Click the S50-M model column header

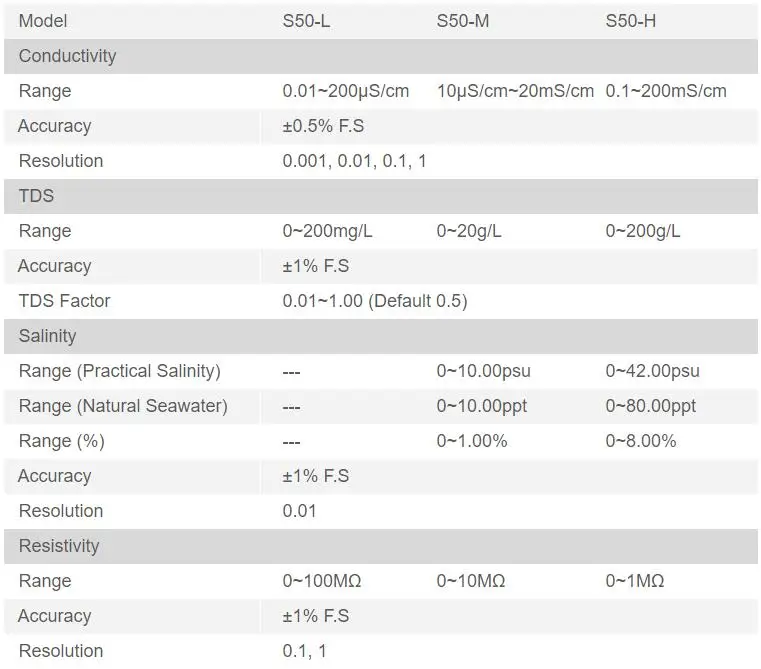[x=463, y=21]
